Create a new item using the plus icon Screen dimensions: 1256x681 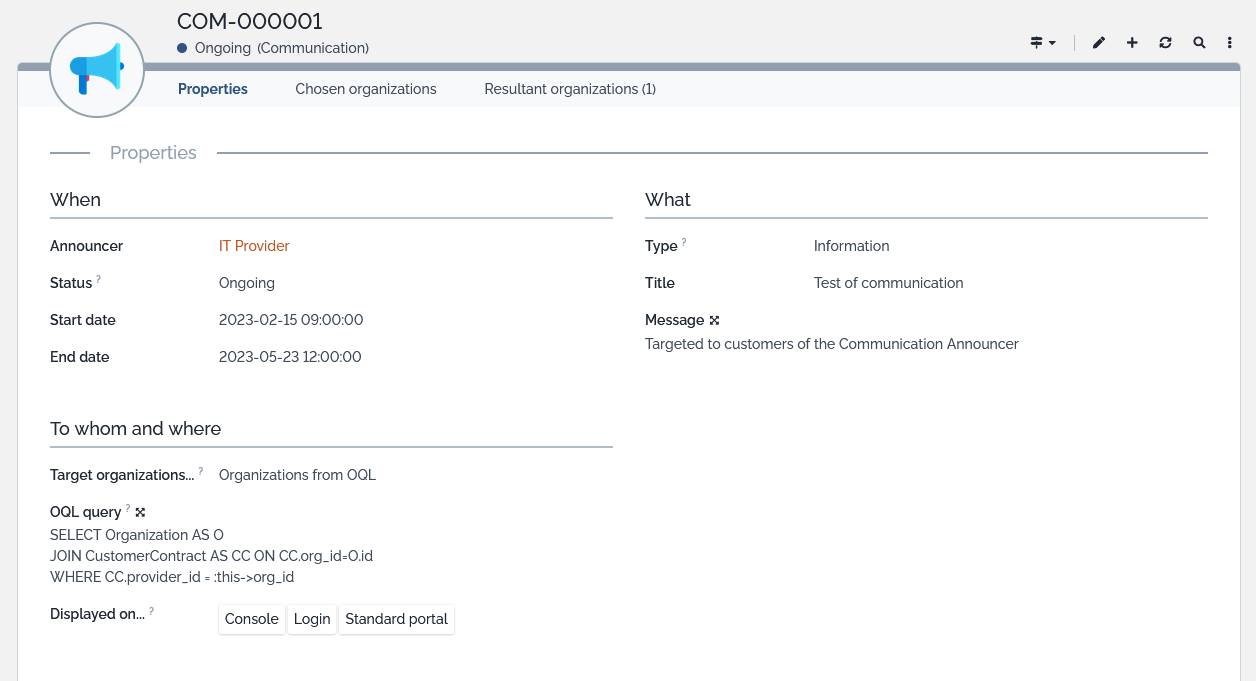pos(1132,43)
